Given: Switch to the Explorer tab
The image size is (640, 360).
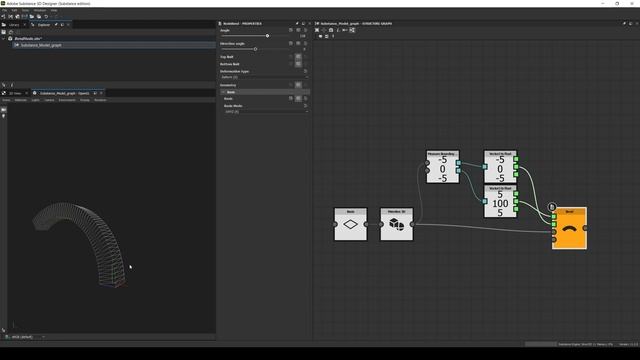Looking at the screenshot, I should pos(44,25).
